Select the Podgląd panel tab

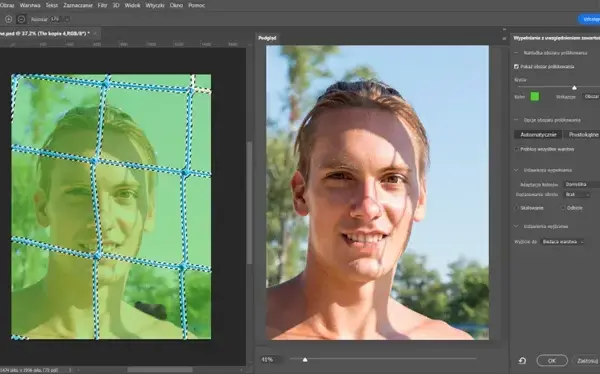point(267,38)
